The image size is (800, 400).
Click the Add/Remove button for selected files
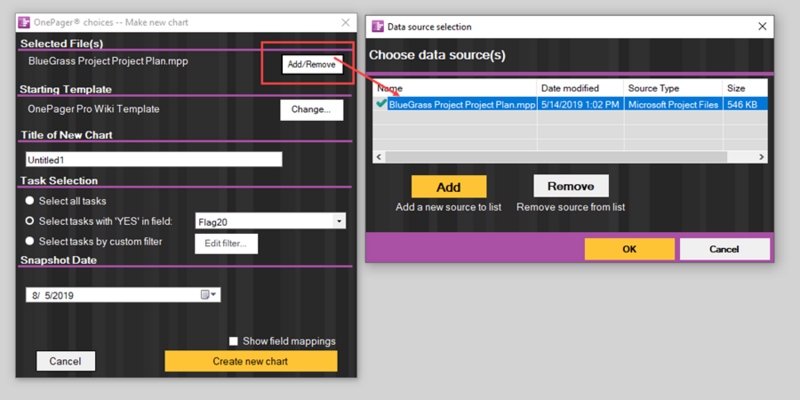(312, 65)
